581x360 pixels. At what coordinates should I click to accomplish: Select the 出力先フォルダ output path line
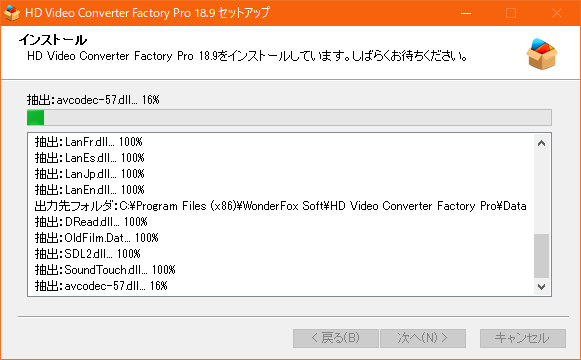280,206
